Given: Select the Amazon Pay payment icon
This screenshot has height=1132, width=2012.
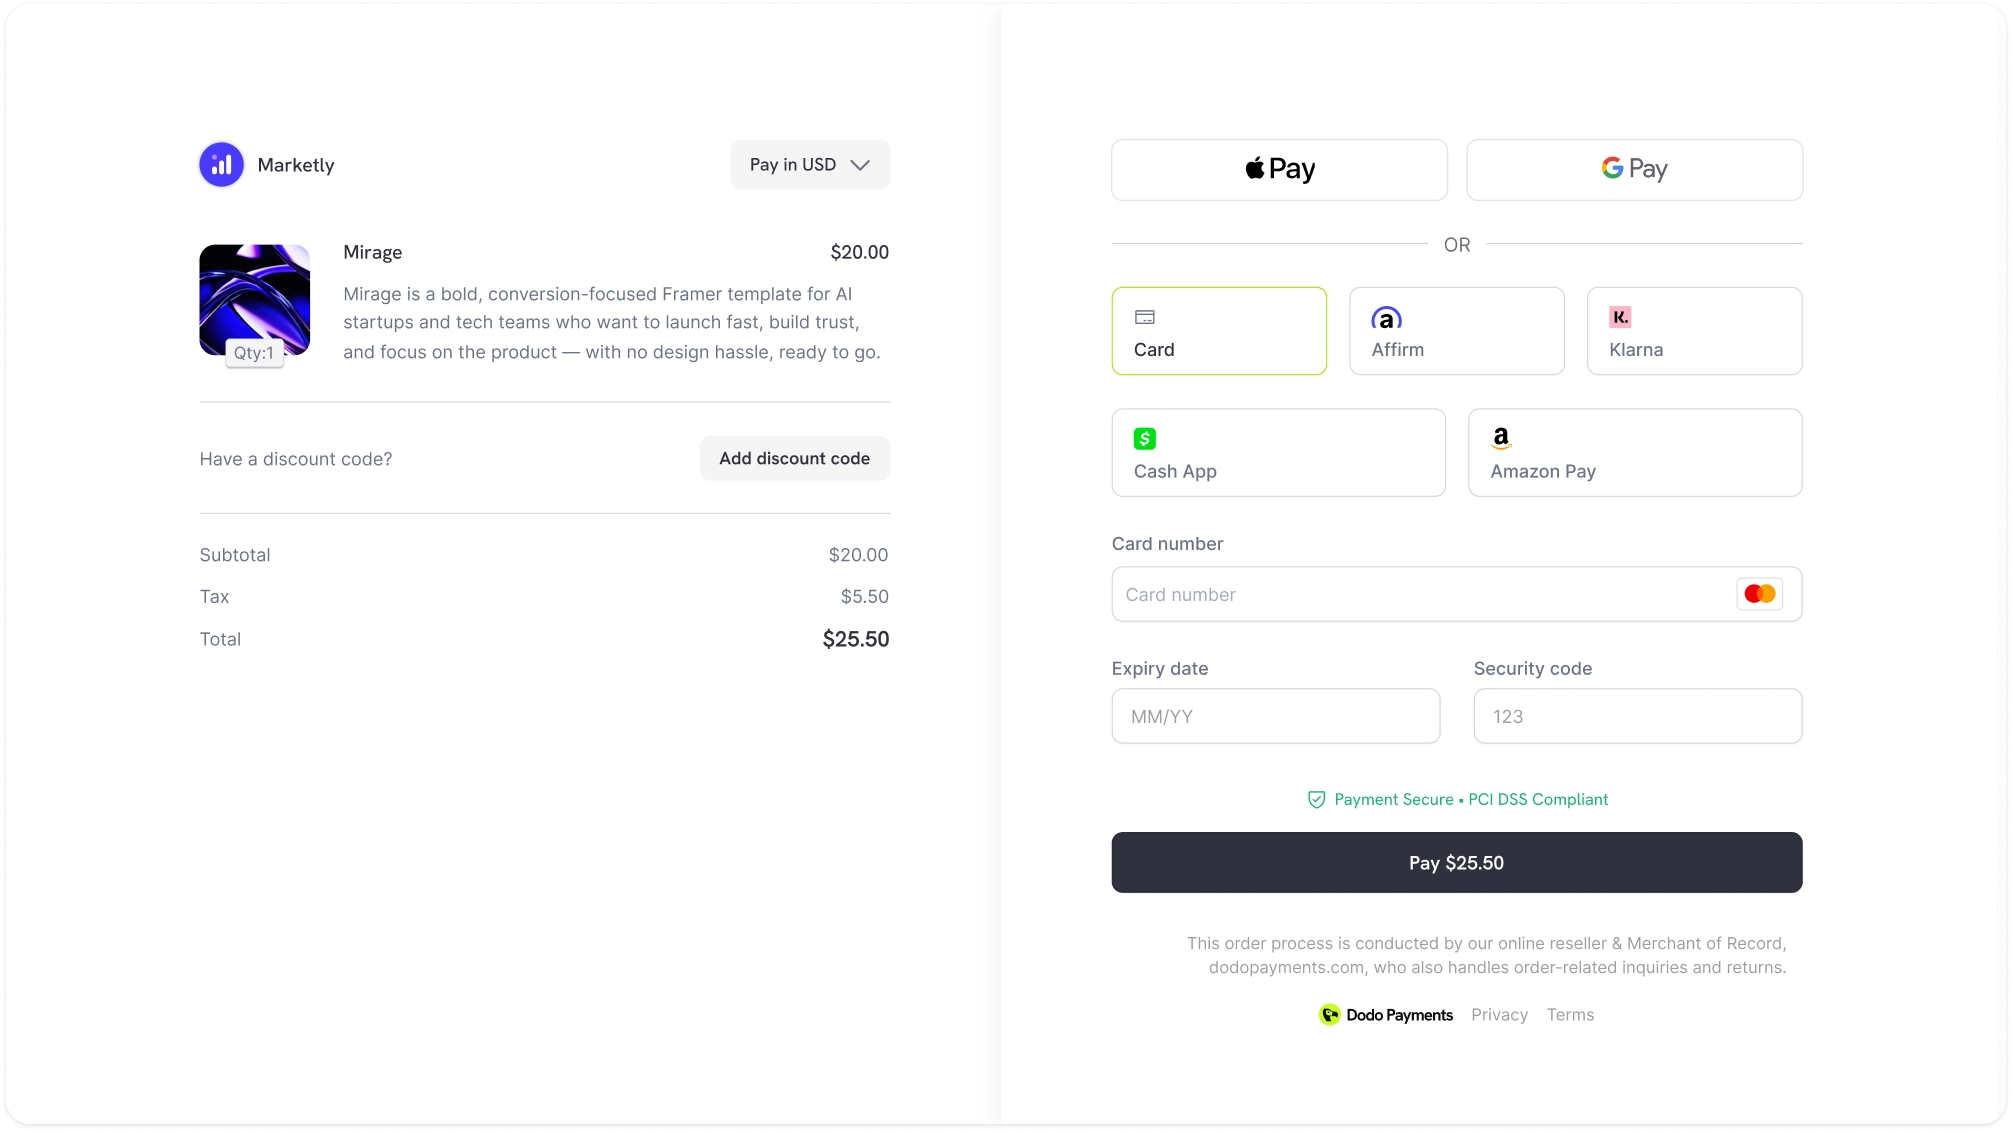Looking at the screenshot, I should pyautogui.click(x=1502, y=437).
